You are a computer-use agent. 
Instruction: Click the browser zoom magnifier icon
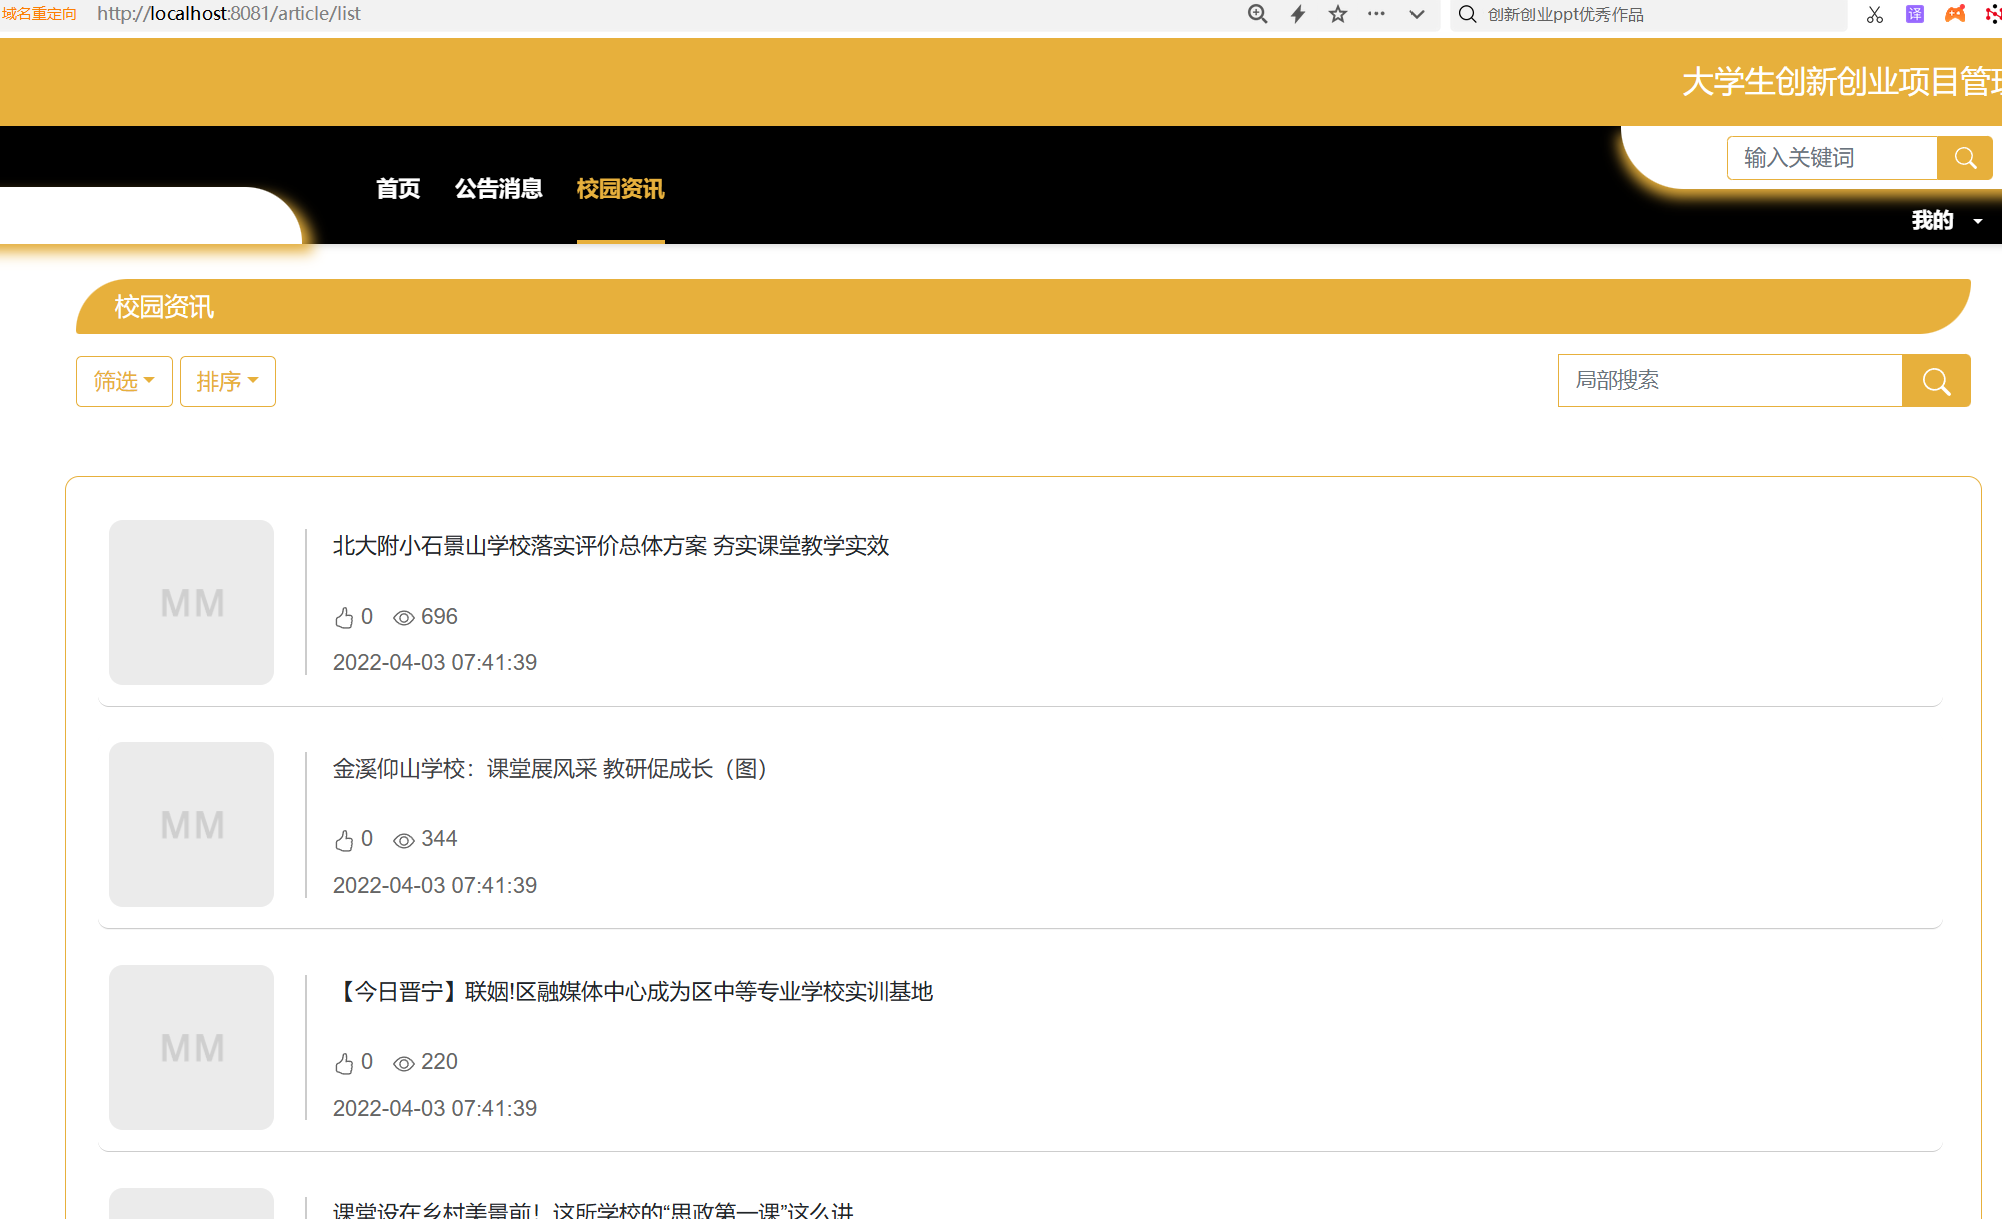click(x=1257, y=14)
